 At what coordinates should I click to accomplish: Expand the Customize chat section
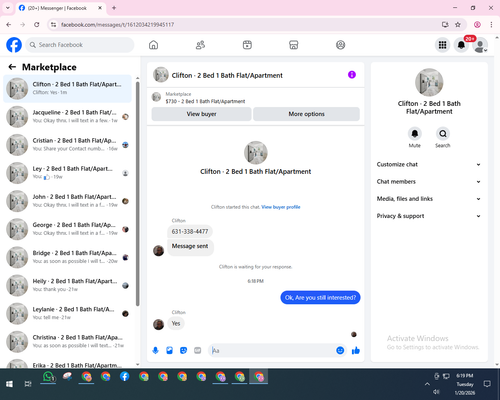pos(429,164)
